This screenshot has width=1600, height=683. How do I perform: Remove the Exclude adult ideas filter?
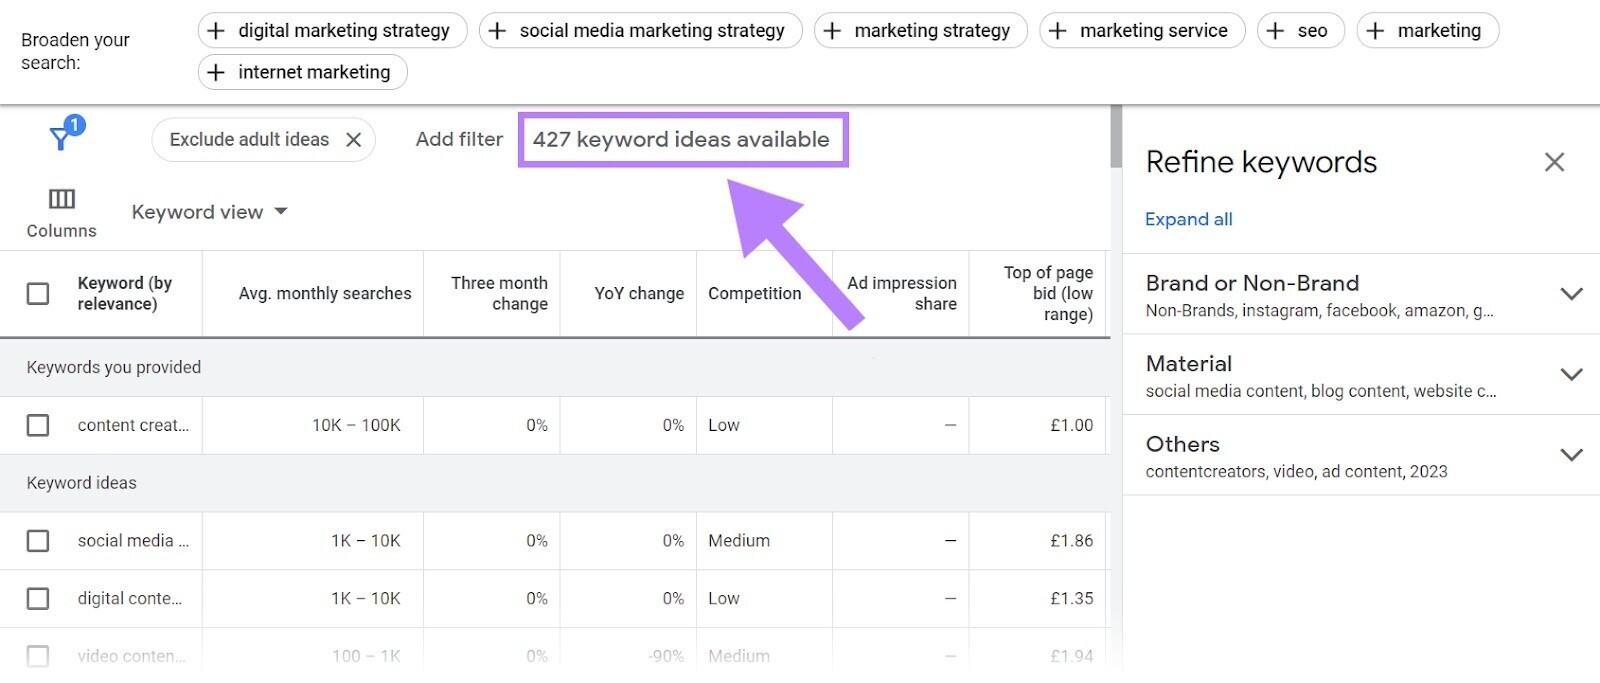pos(354,140)
